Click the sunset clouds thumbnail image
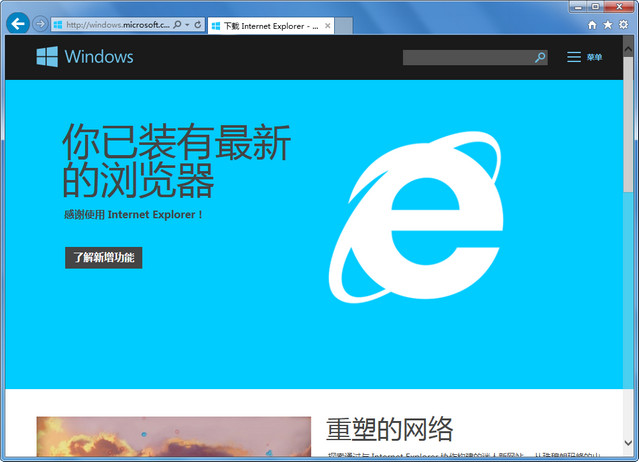639x462 pixels. click(x=173, y=438)
